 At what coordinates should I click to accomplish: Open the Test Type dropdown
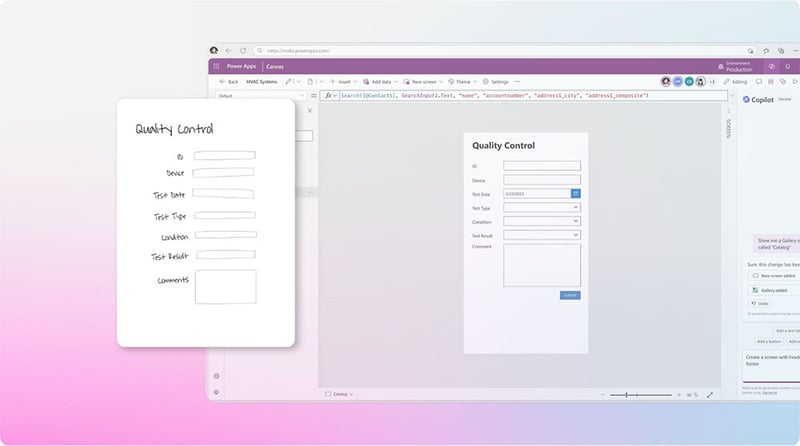[x=542, y=207]
